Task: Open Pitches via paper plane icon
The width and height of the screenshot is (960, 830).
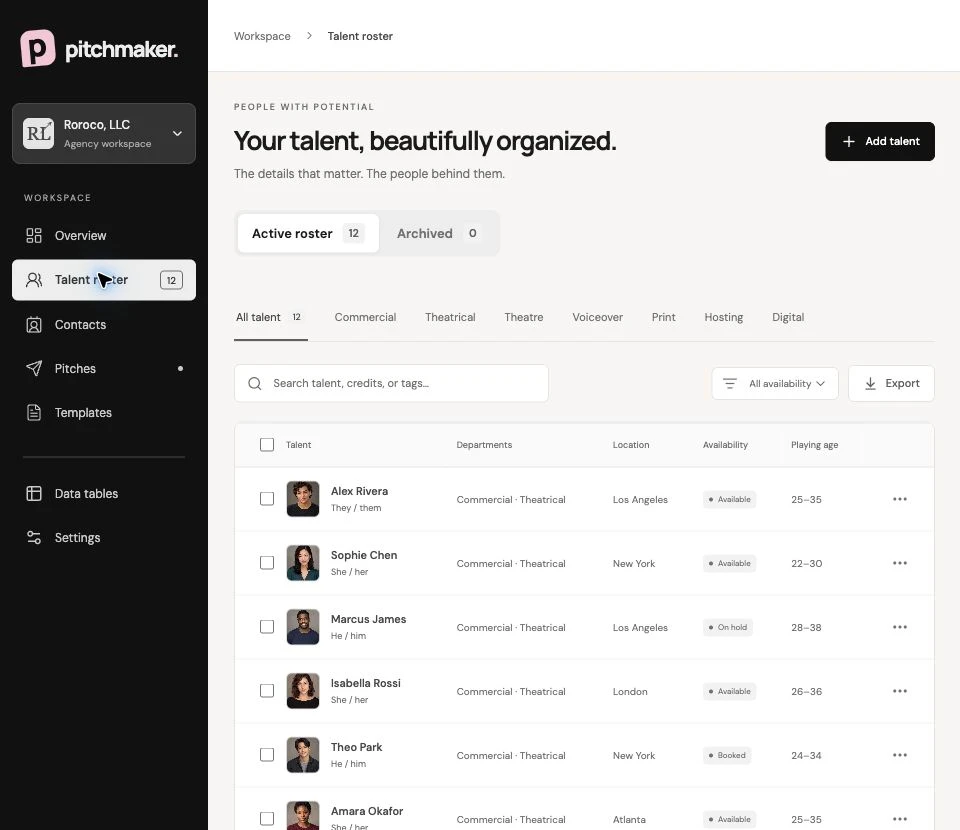Action: (x=34, y=368)
